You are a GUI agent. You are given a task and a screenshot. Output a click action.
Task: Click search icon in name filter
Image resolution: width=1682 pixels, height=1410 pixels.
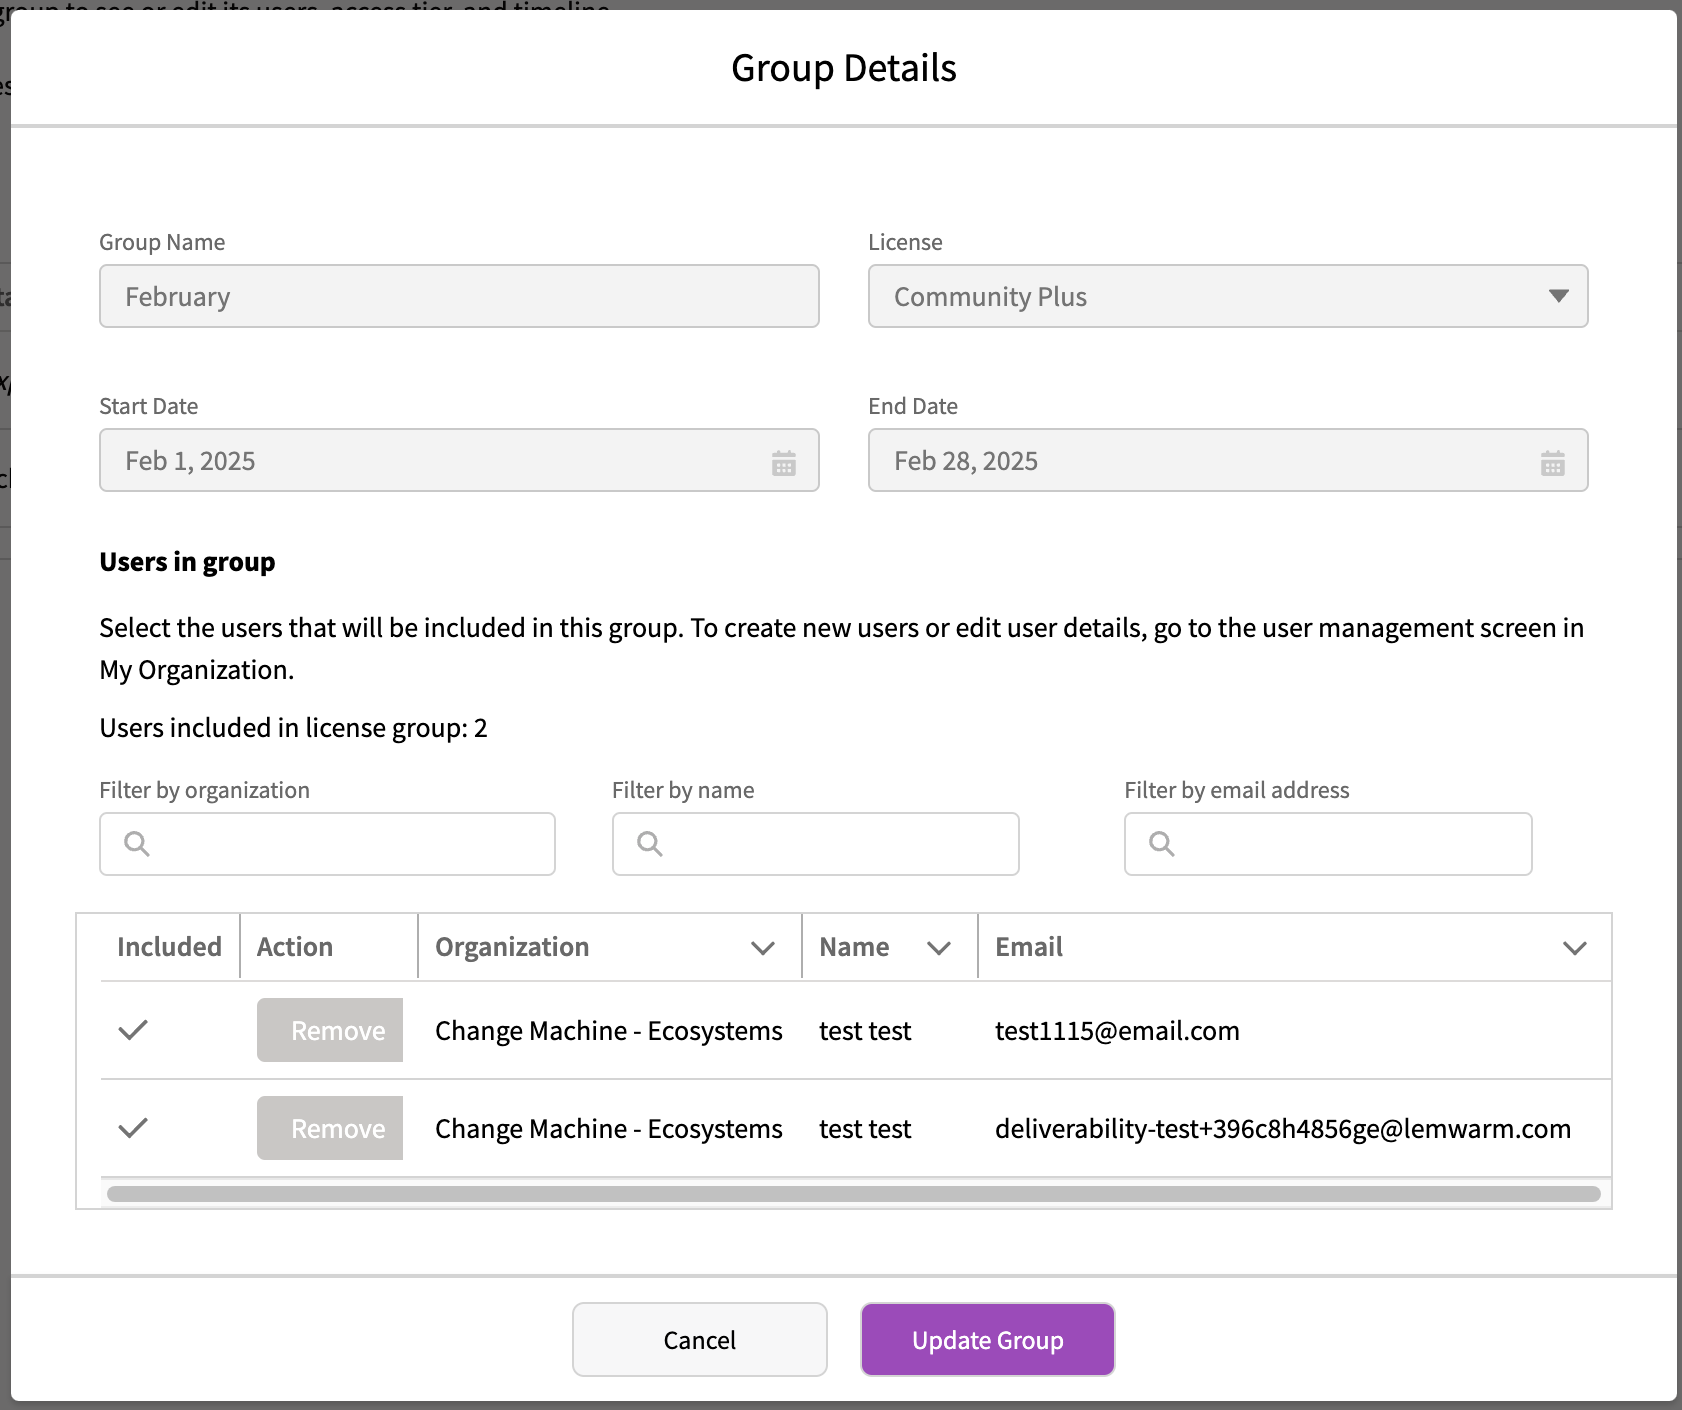[650, 844]
